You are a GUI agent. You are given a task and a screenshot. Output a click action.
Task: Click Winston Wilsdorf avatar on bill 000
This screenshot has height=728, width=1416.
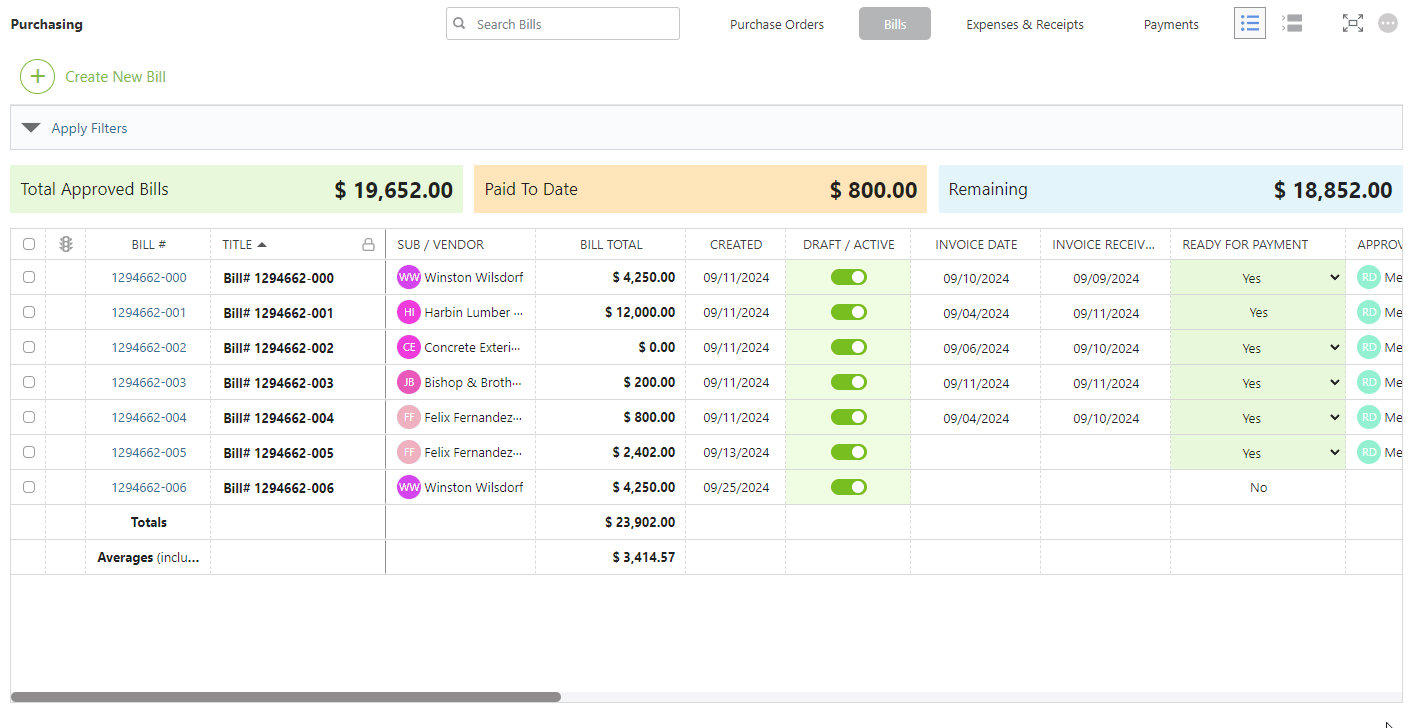click(409, 277)
